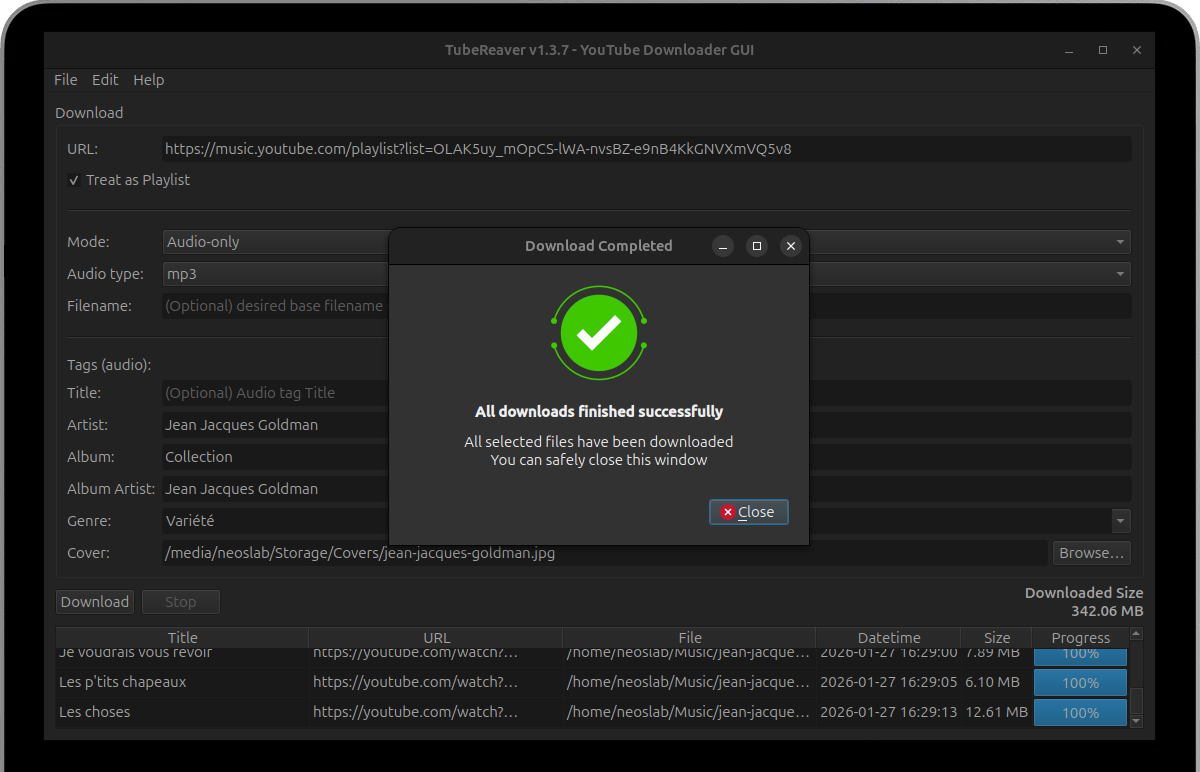
Task: Expand the Genre dropdown showing Variété
Action: coord(1120,520)
